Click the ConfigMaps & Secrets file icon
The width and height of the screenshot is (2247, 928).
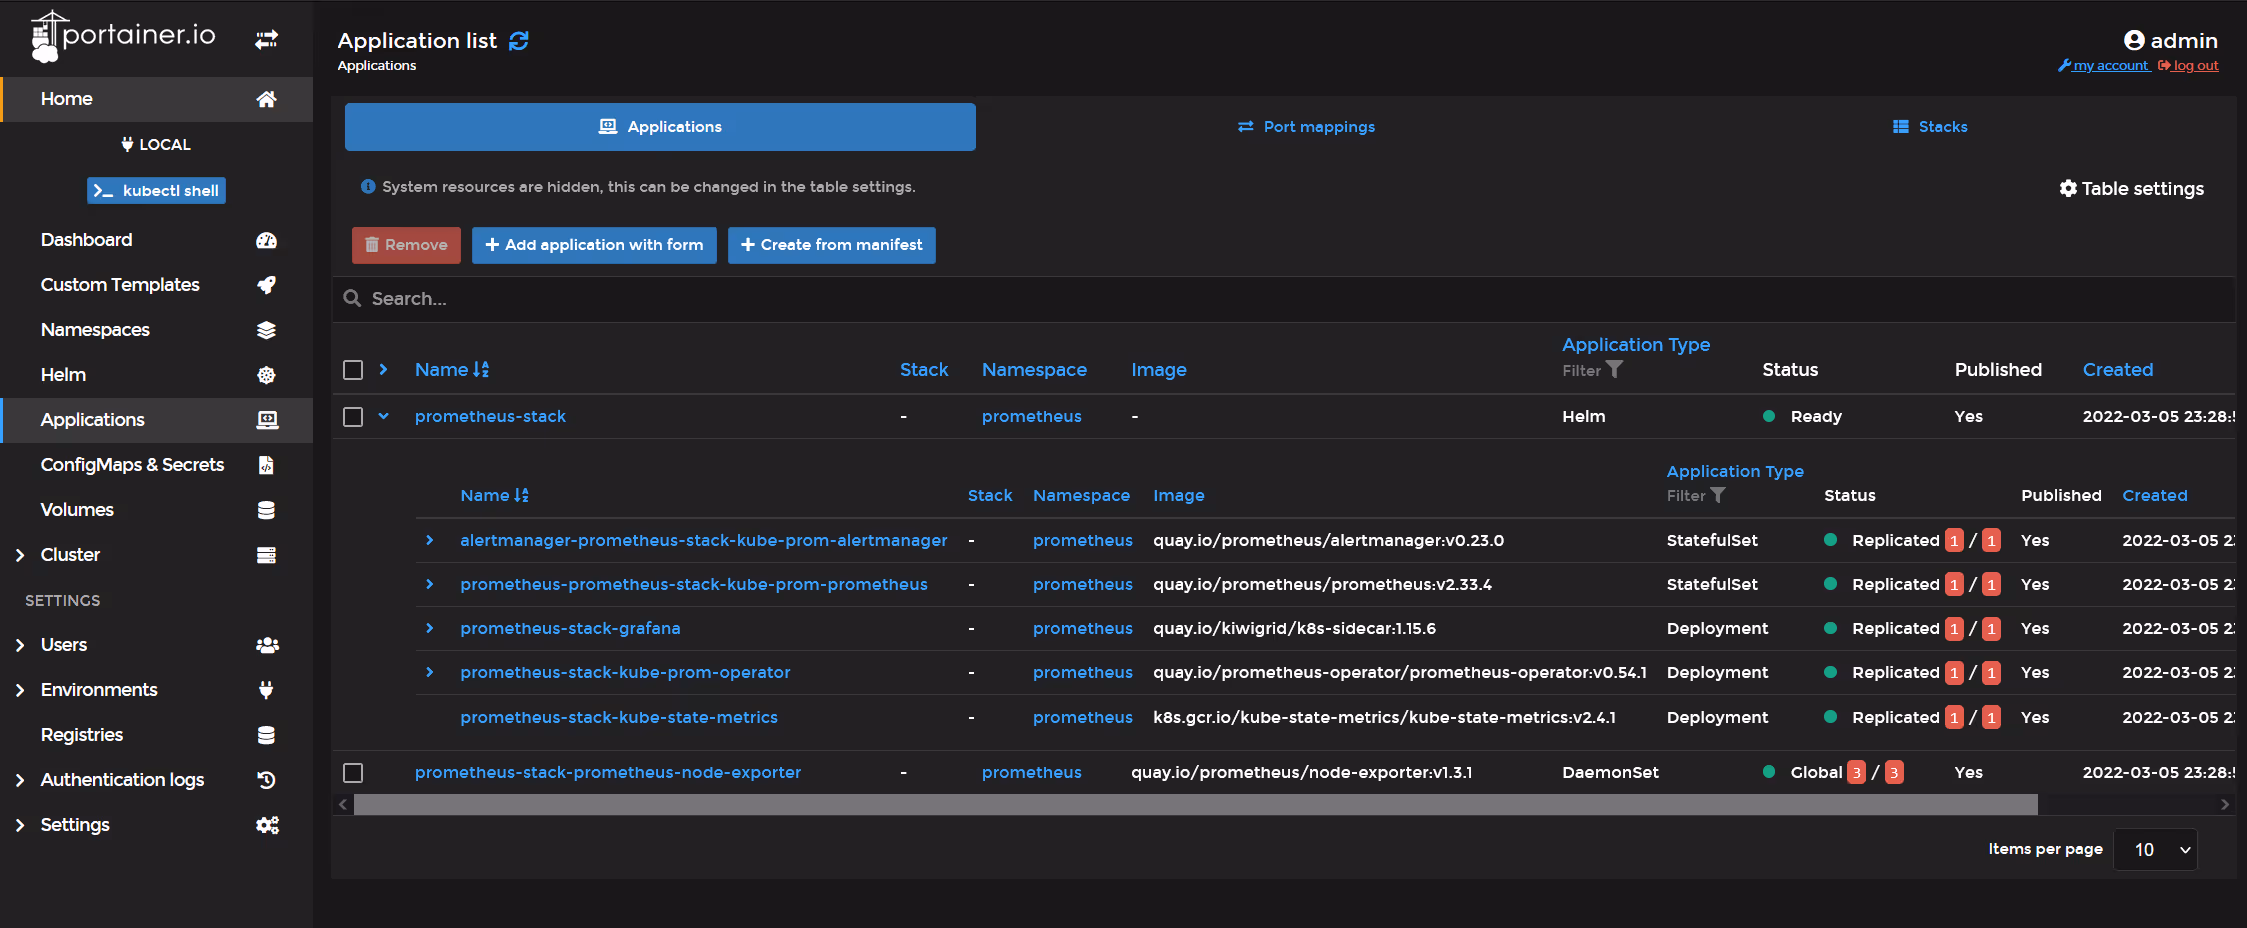click(x=266, y=465)
